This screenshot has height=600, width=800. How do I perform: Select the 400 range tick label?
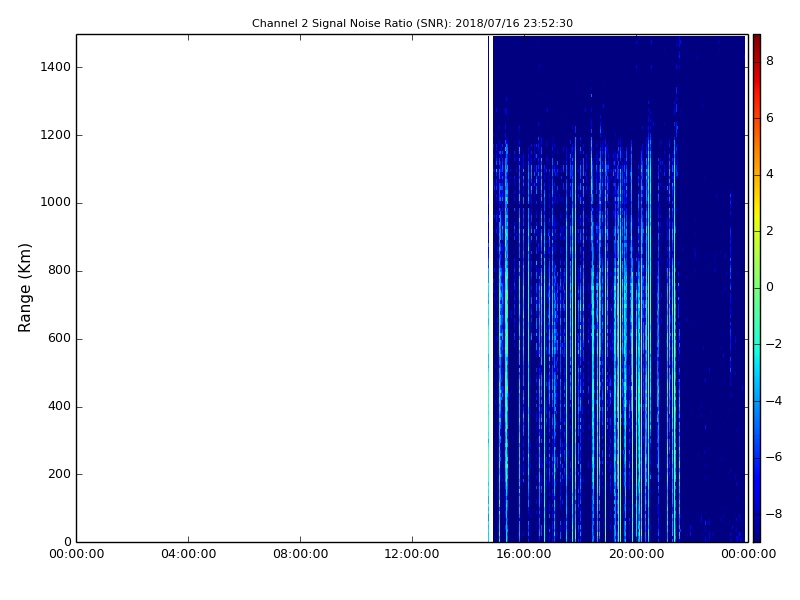(59, 406)
